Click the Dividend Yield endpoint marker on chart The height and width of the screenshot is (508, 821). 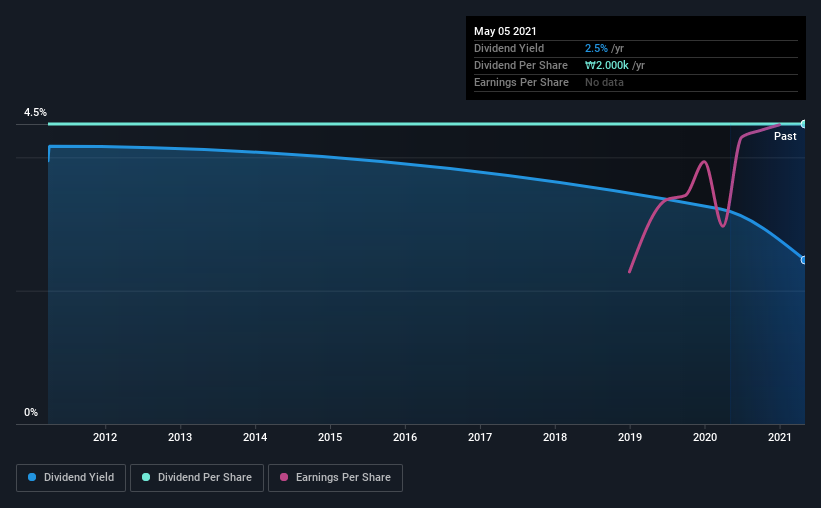click(803, 260)
